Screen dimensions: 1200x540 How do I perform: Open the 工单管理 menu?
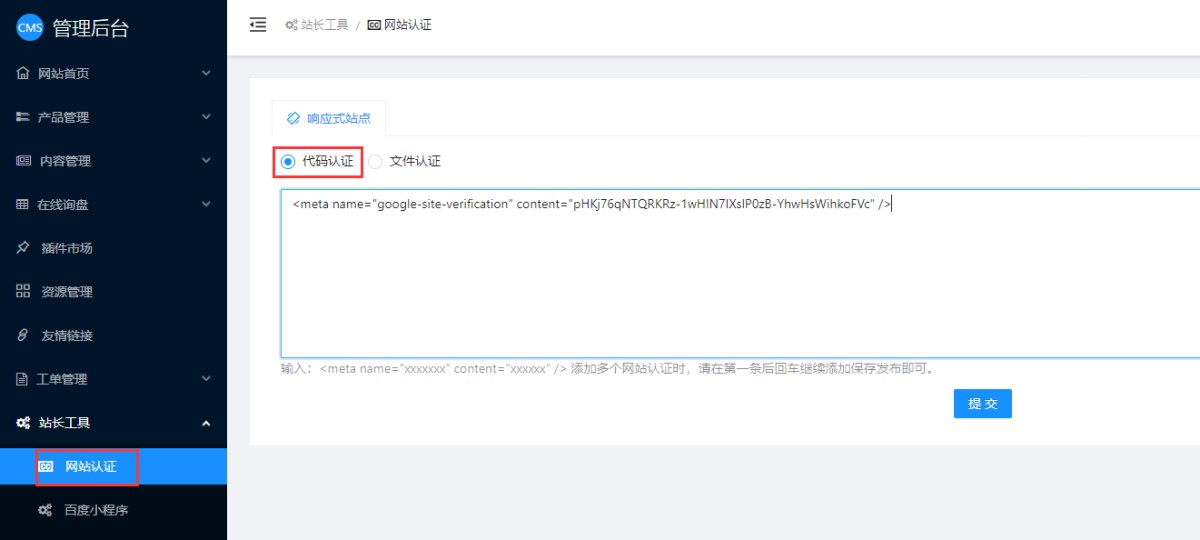click(113, 379)
